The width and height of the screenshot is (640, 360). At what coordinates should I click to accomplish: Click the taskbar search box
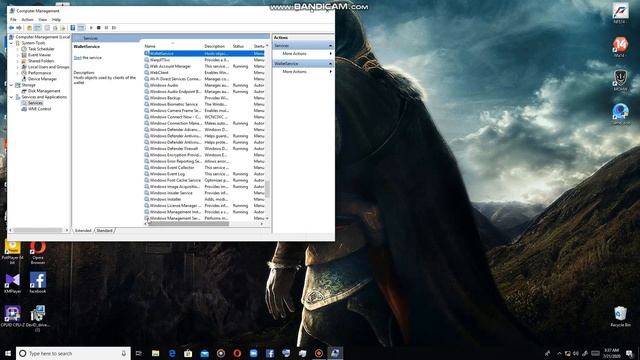coord(73,353)
